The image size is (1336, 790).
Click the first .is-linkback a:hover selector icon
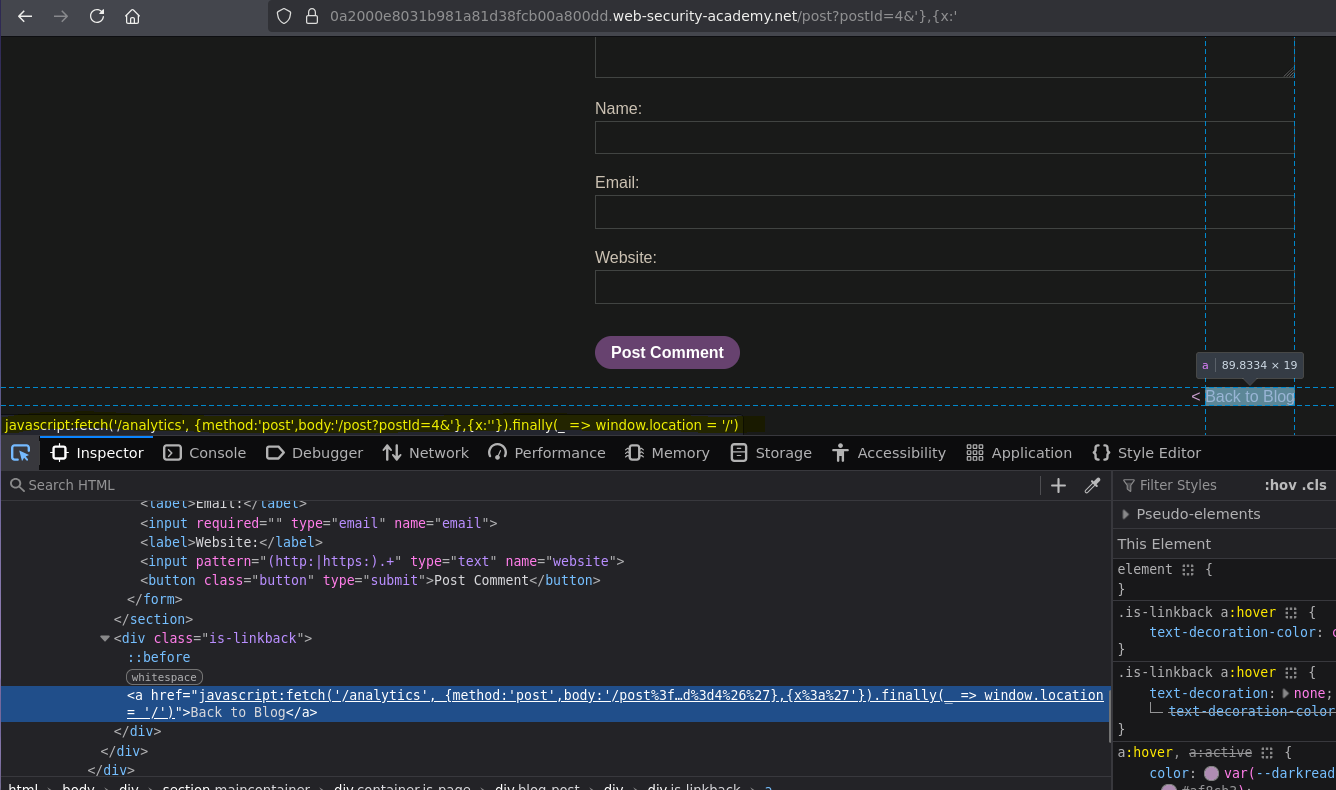point(1291,613)
